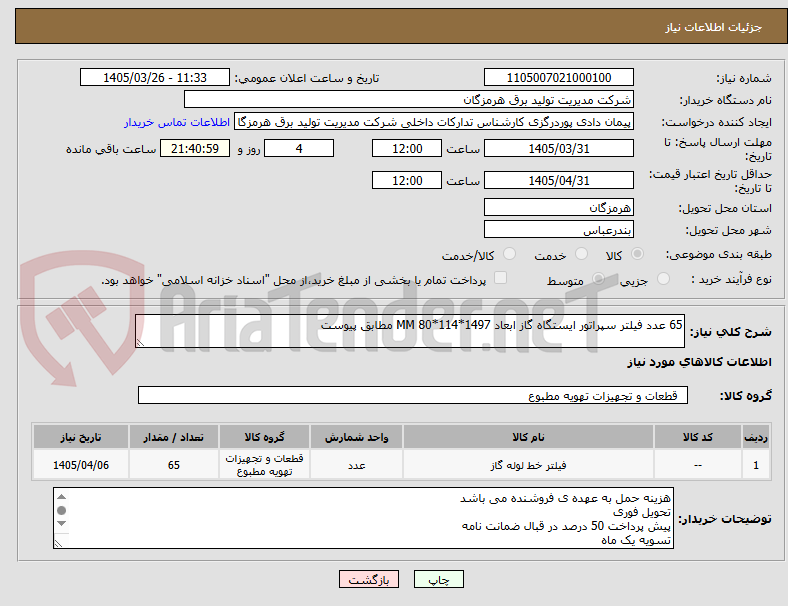Click the response deadline time 12:00 field
The height and width of the screenshot is (606, 788).
pyautogui.click(x=407, y=149)
